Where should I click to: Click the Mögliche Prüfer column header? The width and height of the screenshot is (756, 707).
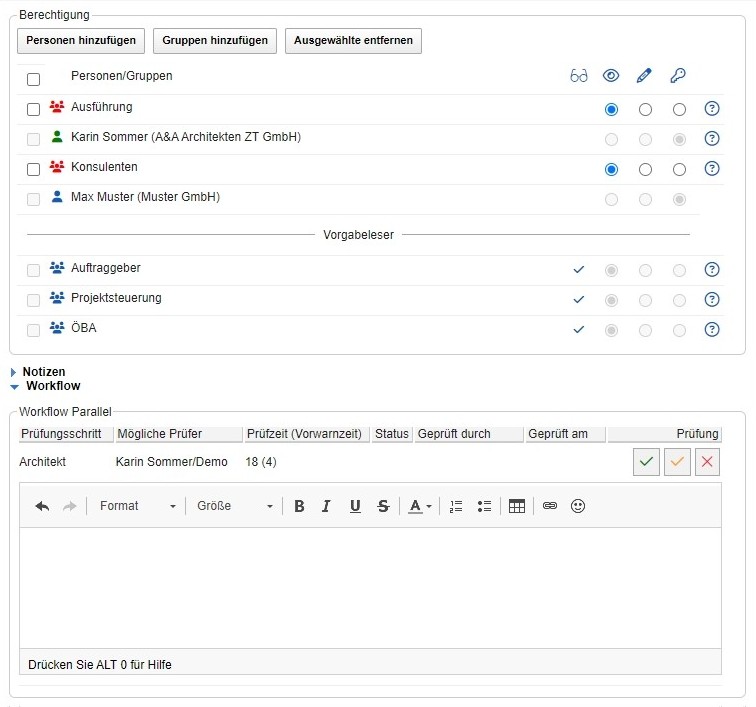179,434
